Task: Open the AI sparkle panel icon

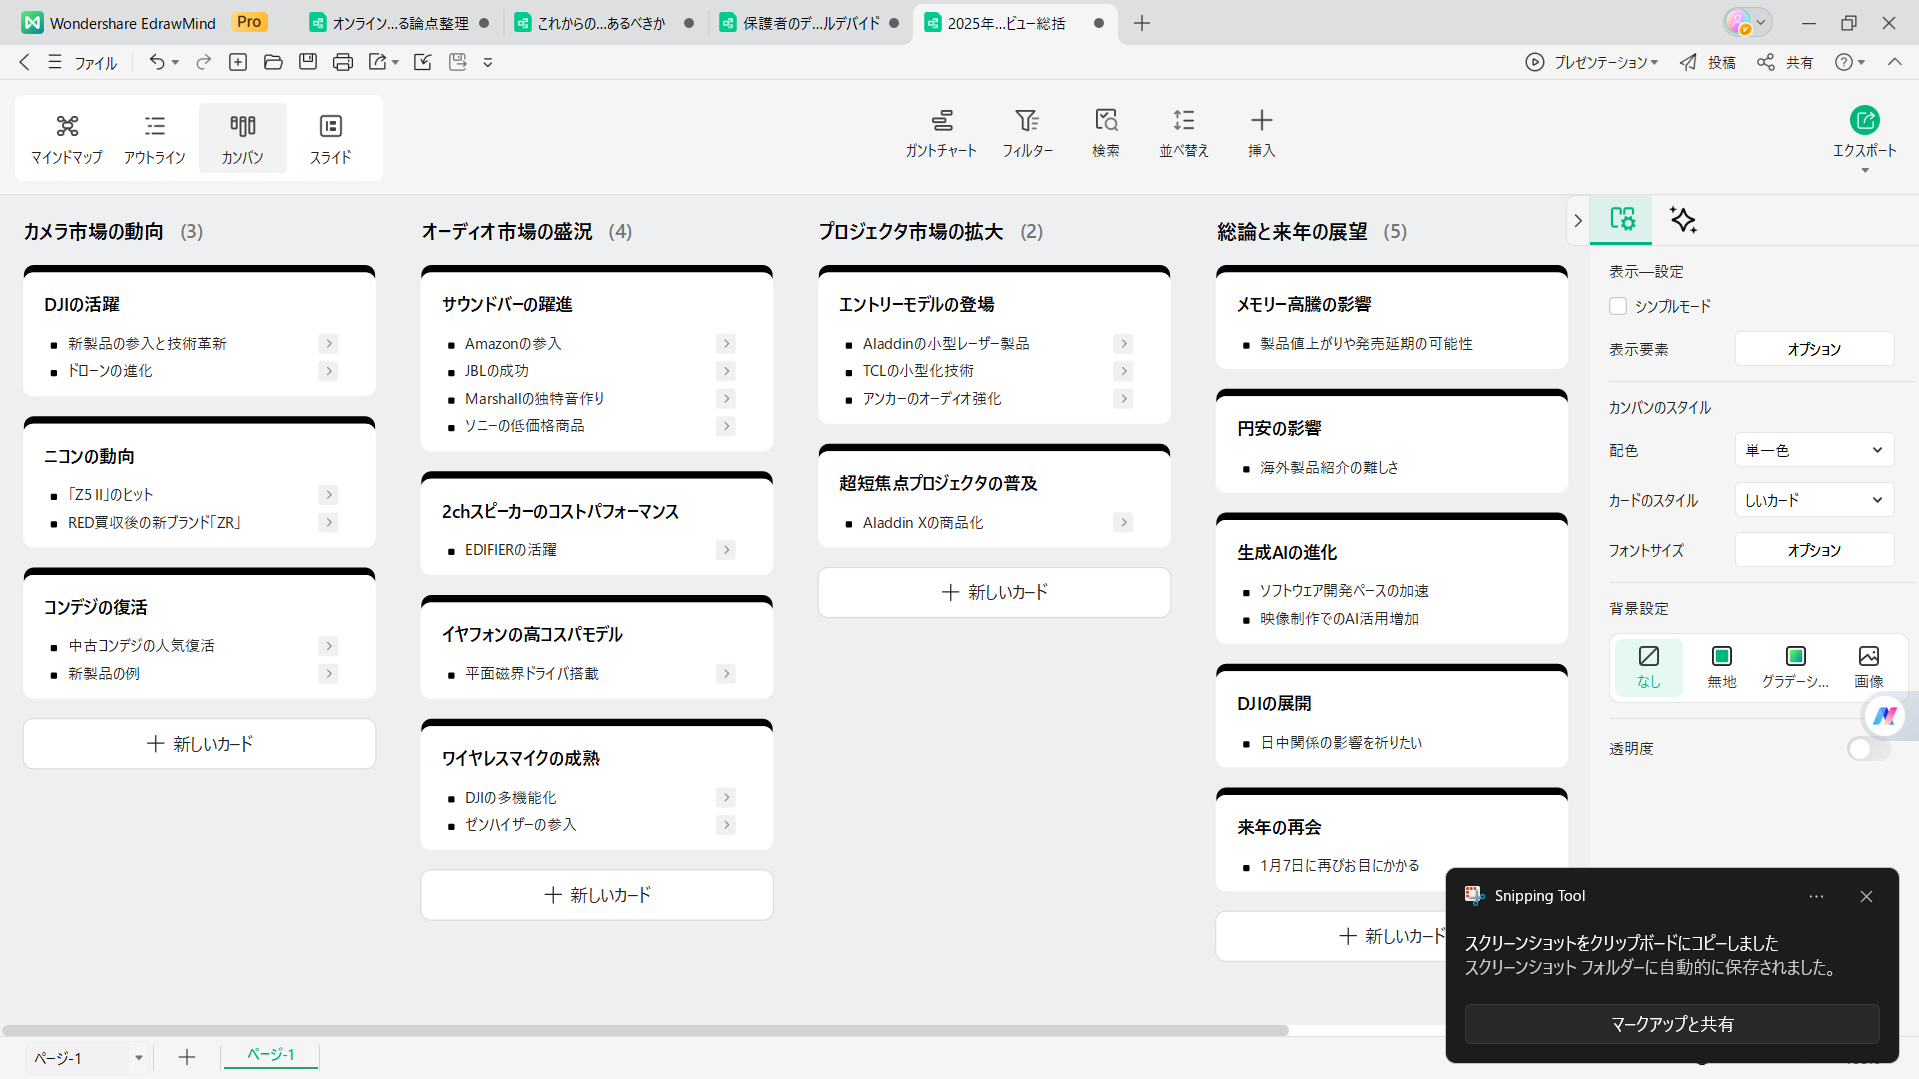Action: pyautogui.click(x=1682, y=220)
